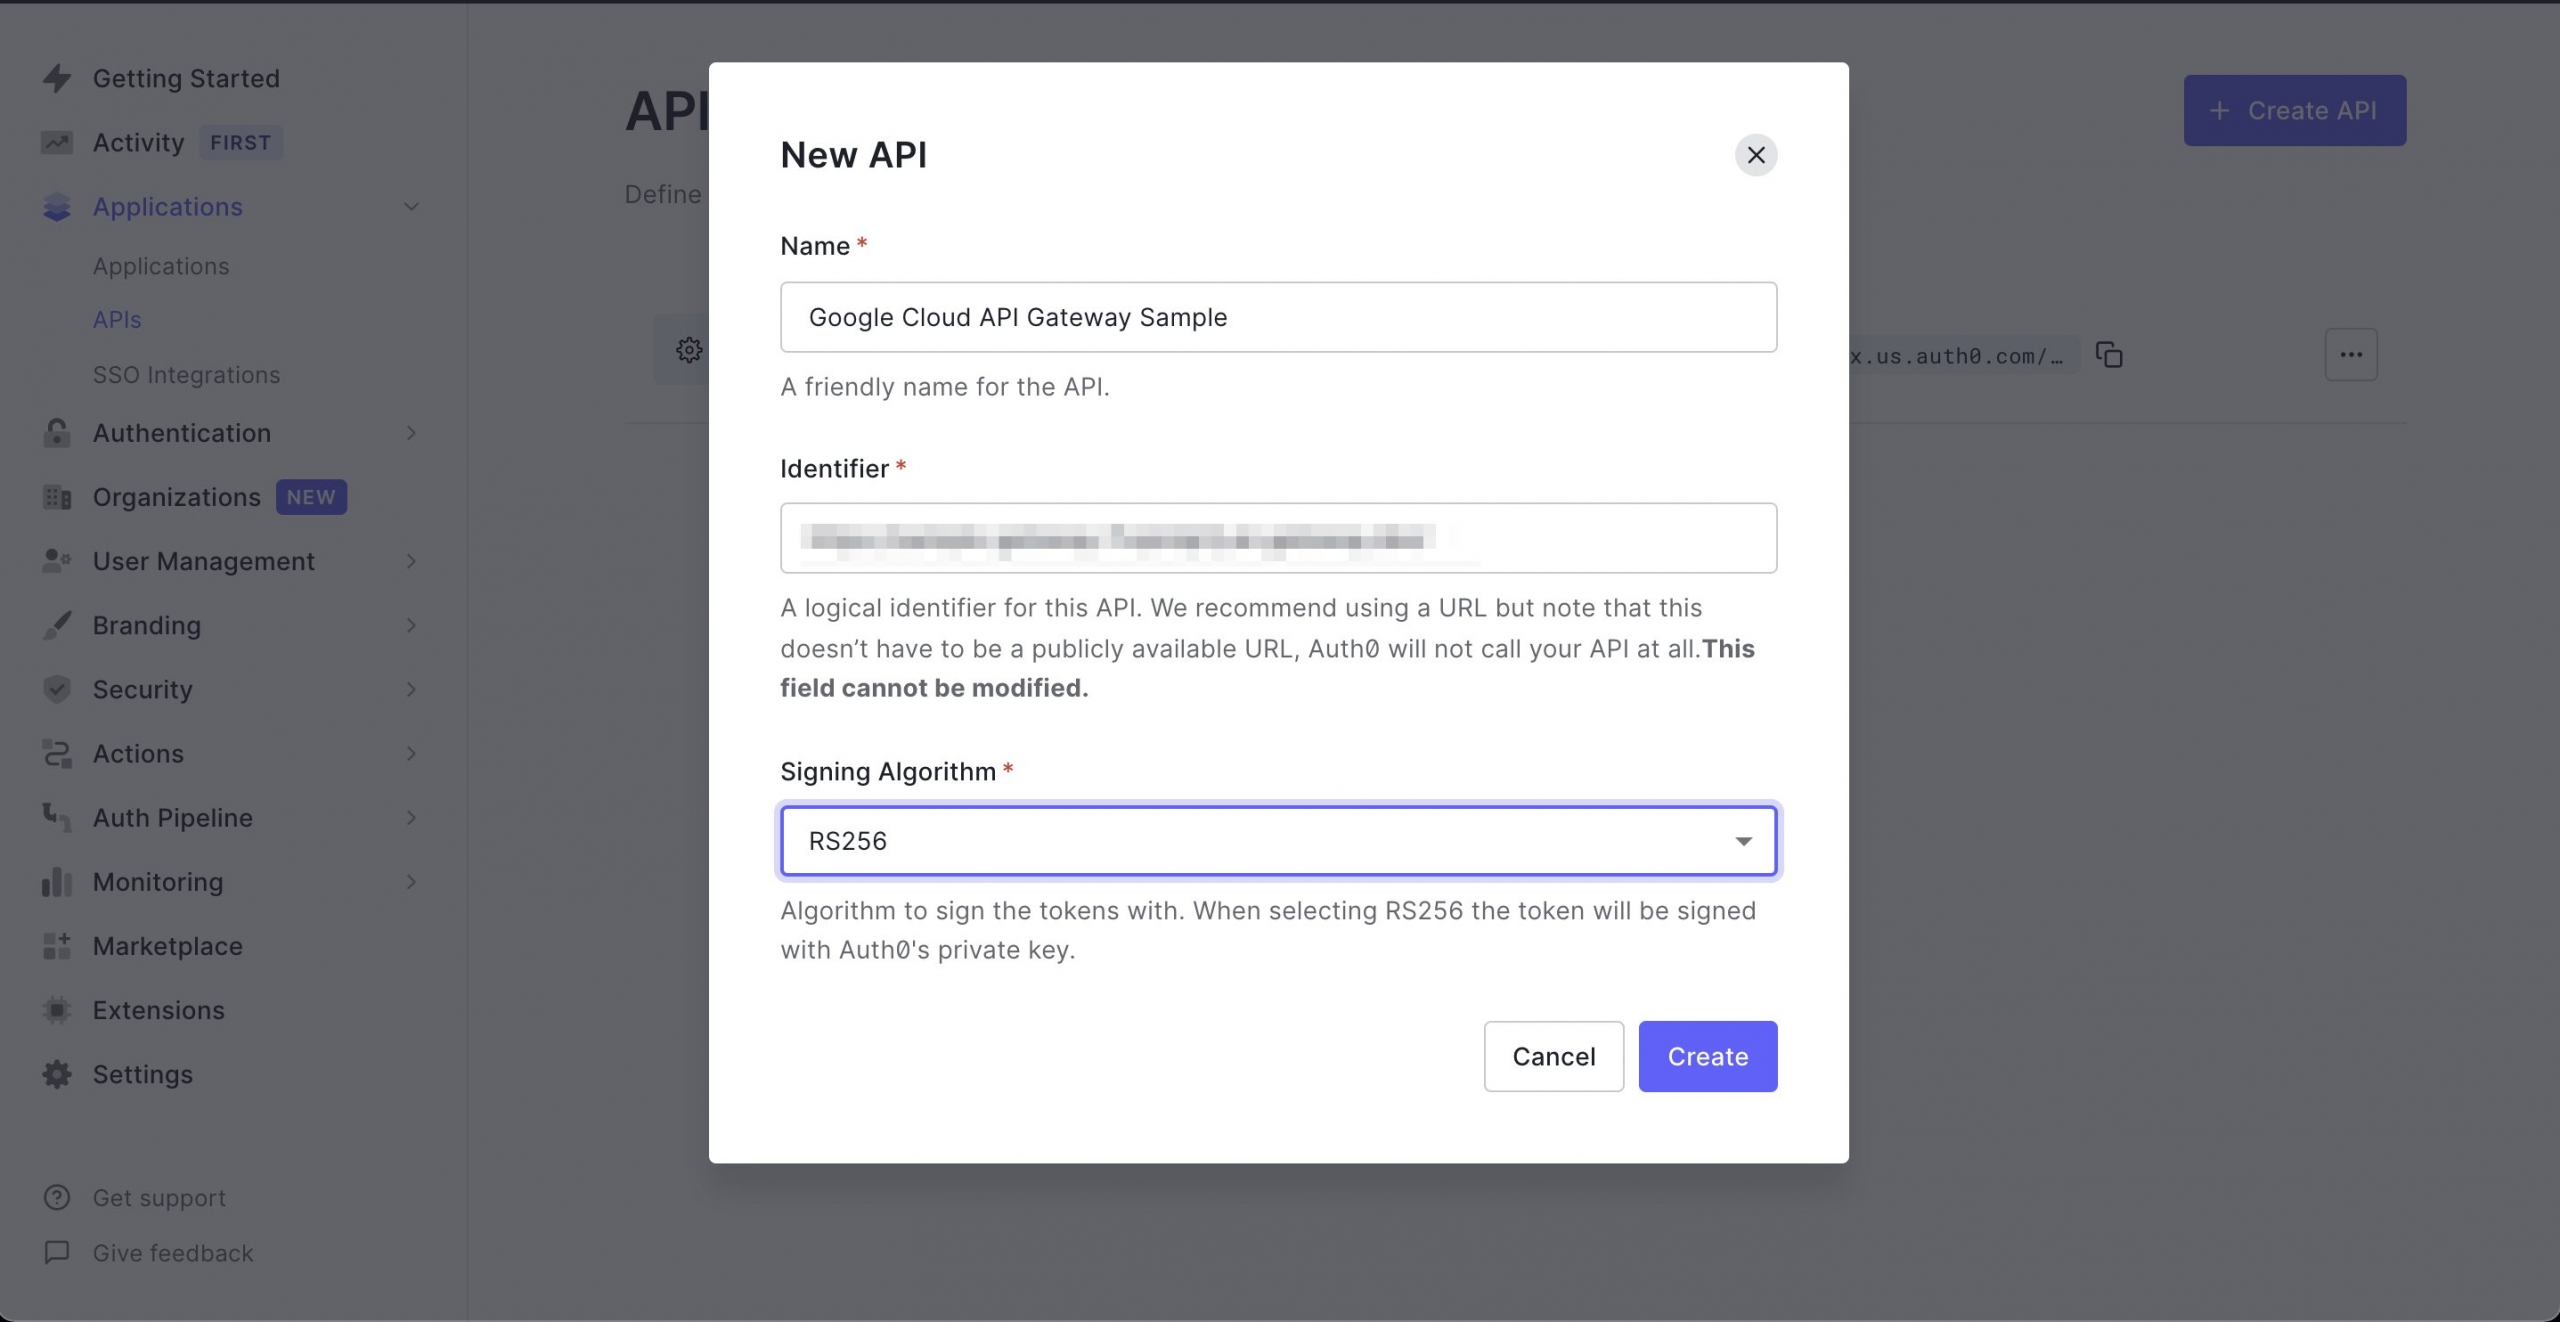Open Marketplace in sidebar
The height and width of the screenshot is (1322, 2560).
[167, 946]
